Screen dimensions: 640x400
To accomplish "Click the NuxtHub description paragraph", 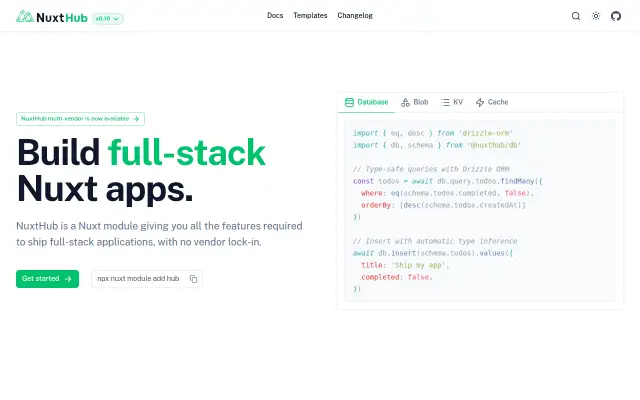I will coord(159,234).
